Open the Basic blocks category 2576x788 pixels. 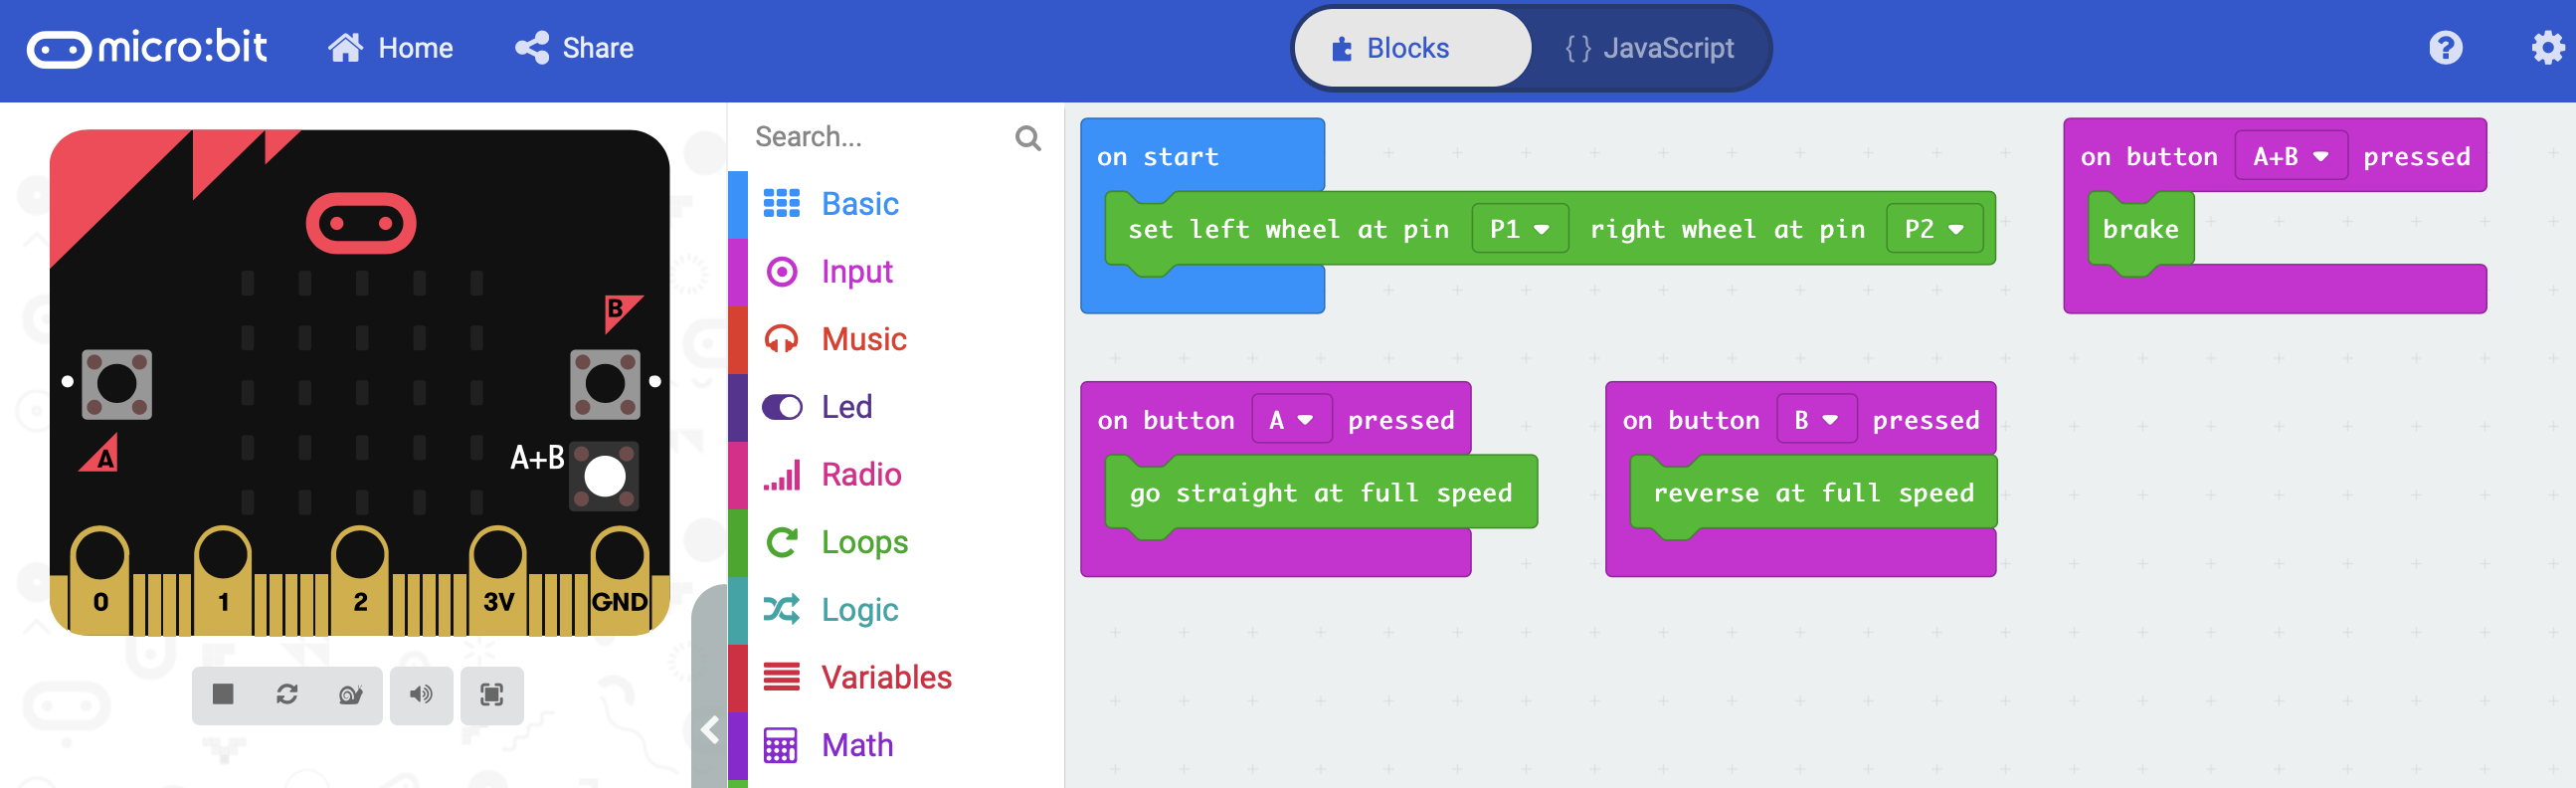859,204
